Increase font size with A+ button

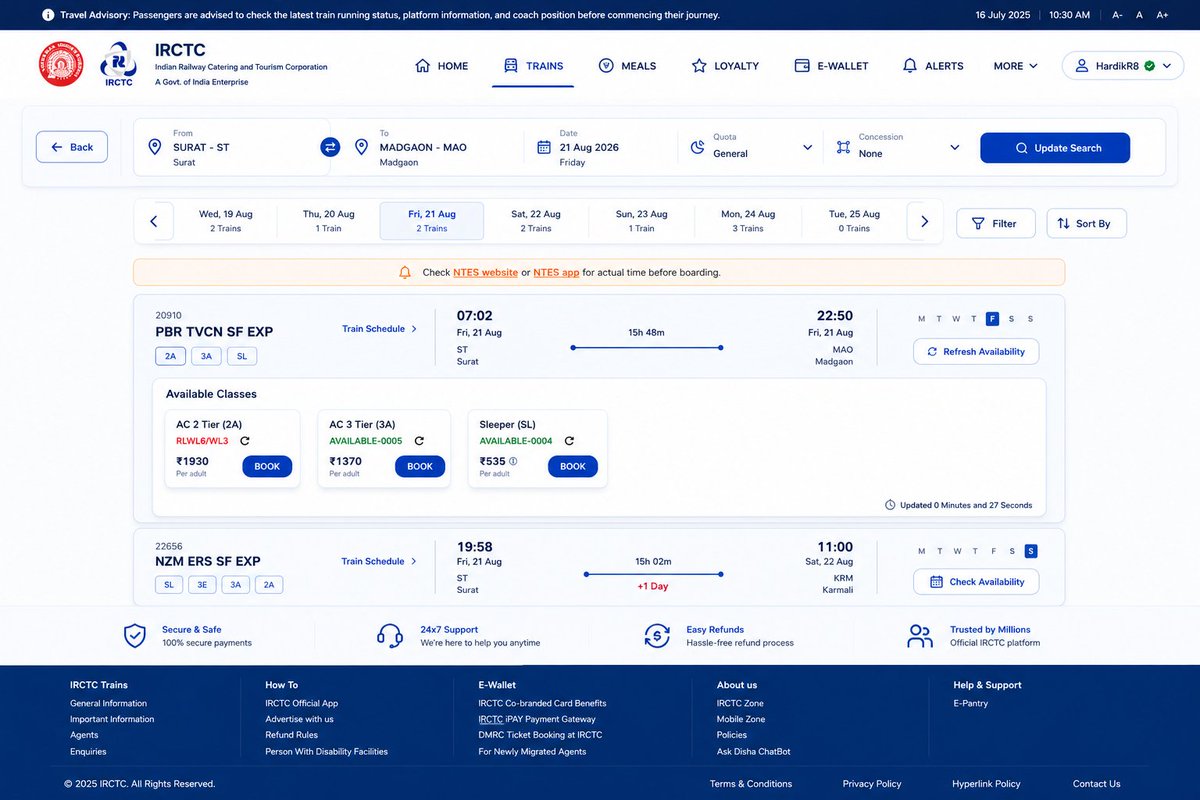[1162, 15]
